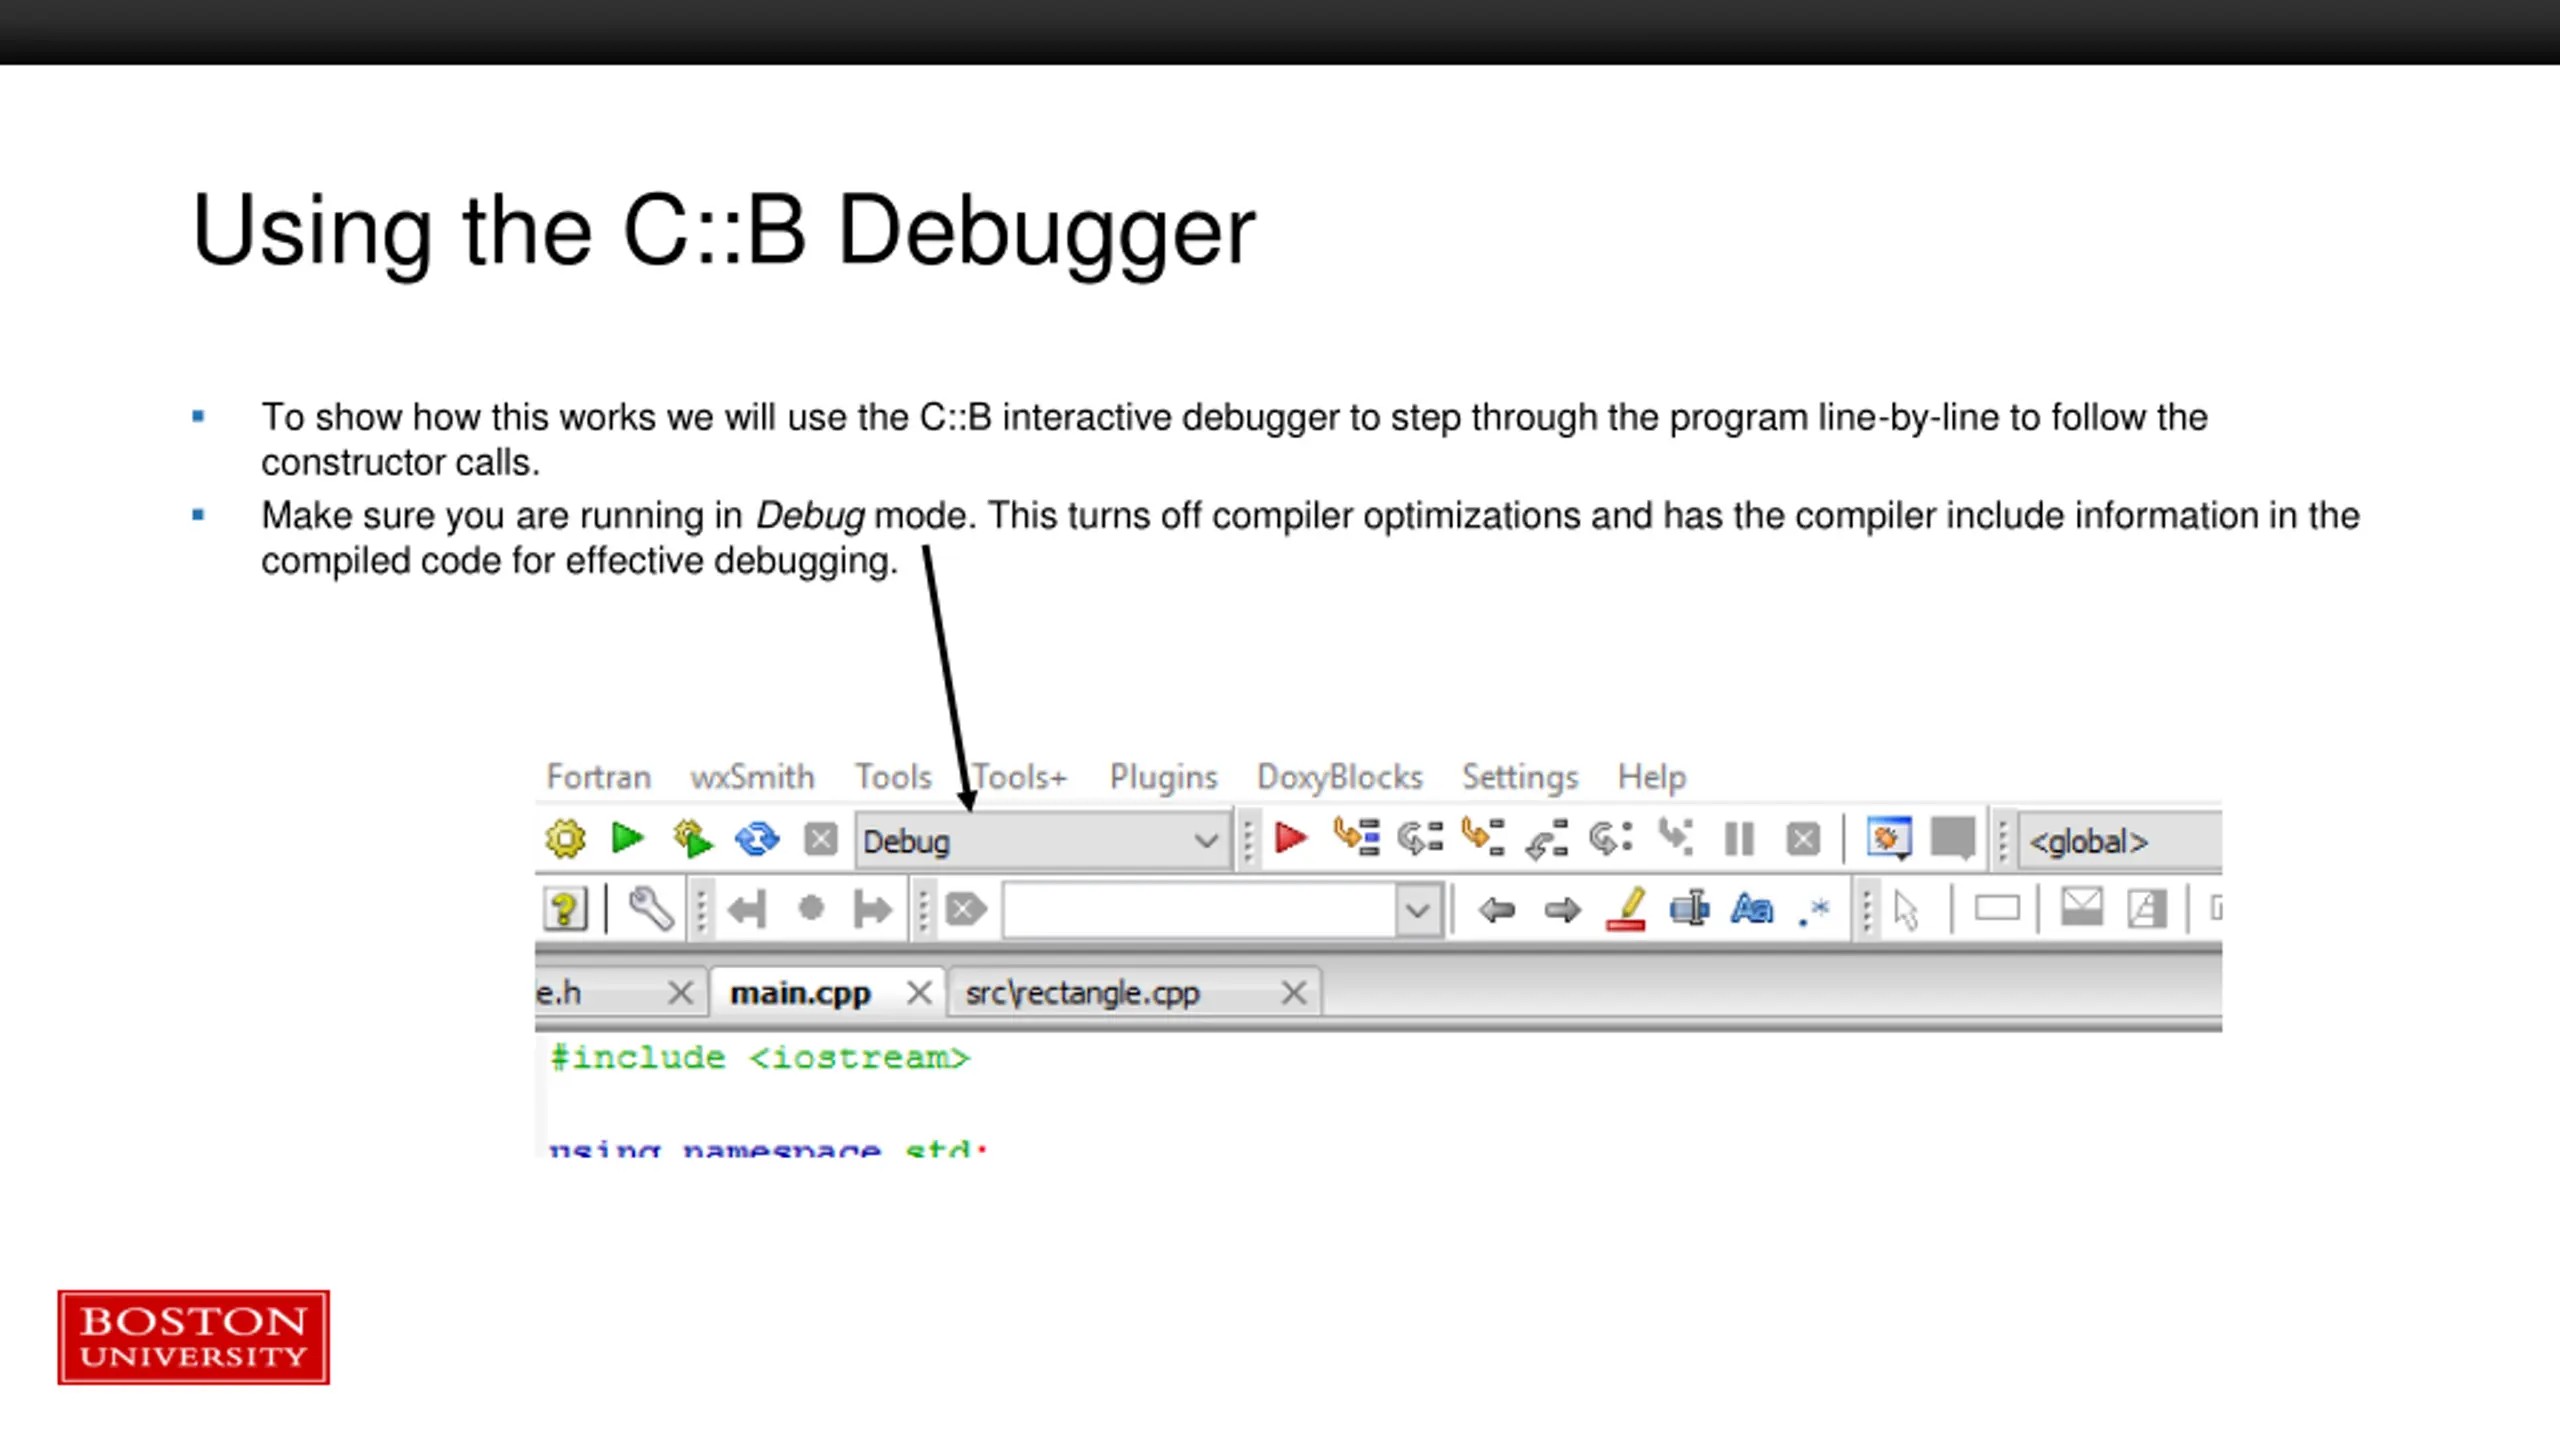Open the Tools+ menu
The image size is (2560, 1440).
(1020, 777)
